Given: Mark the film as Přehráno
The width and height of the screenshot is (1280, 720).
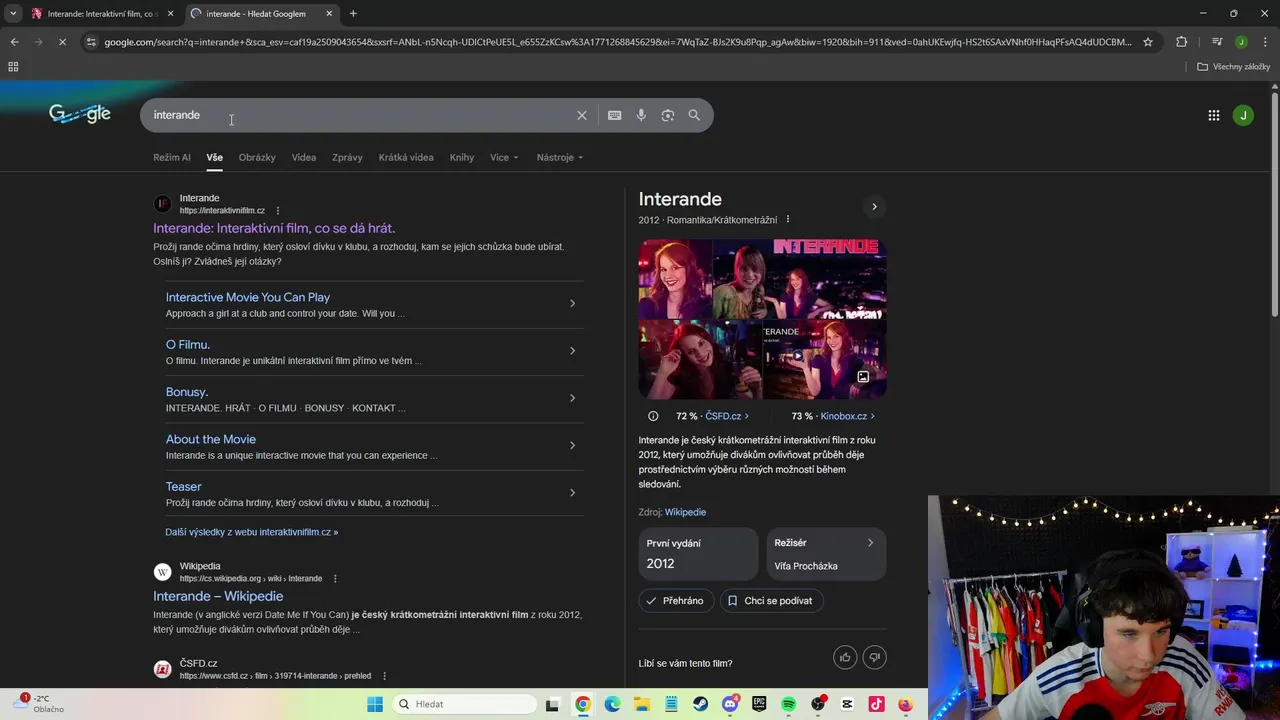Looking at the screenshot, I should pyautogui.click(x=675, y=601).
